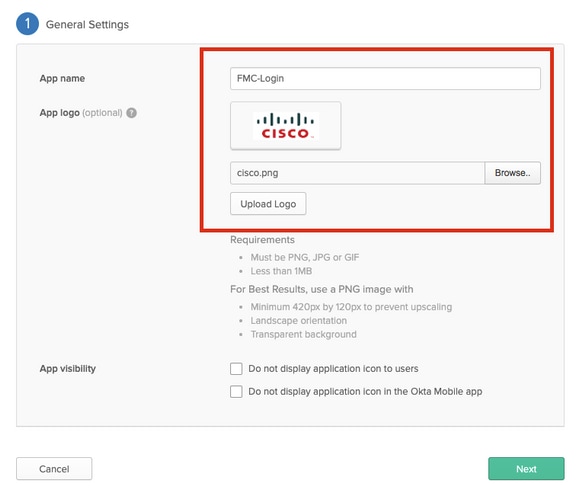Click the General Settings heading
The width and height of the screenshot is (585, 494).
coord(87,25)
